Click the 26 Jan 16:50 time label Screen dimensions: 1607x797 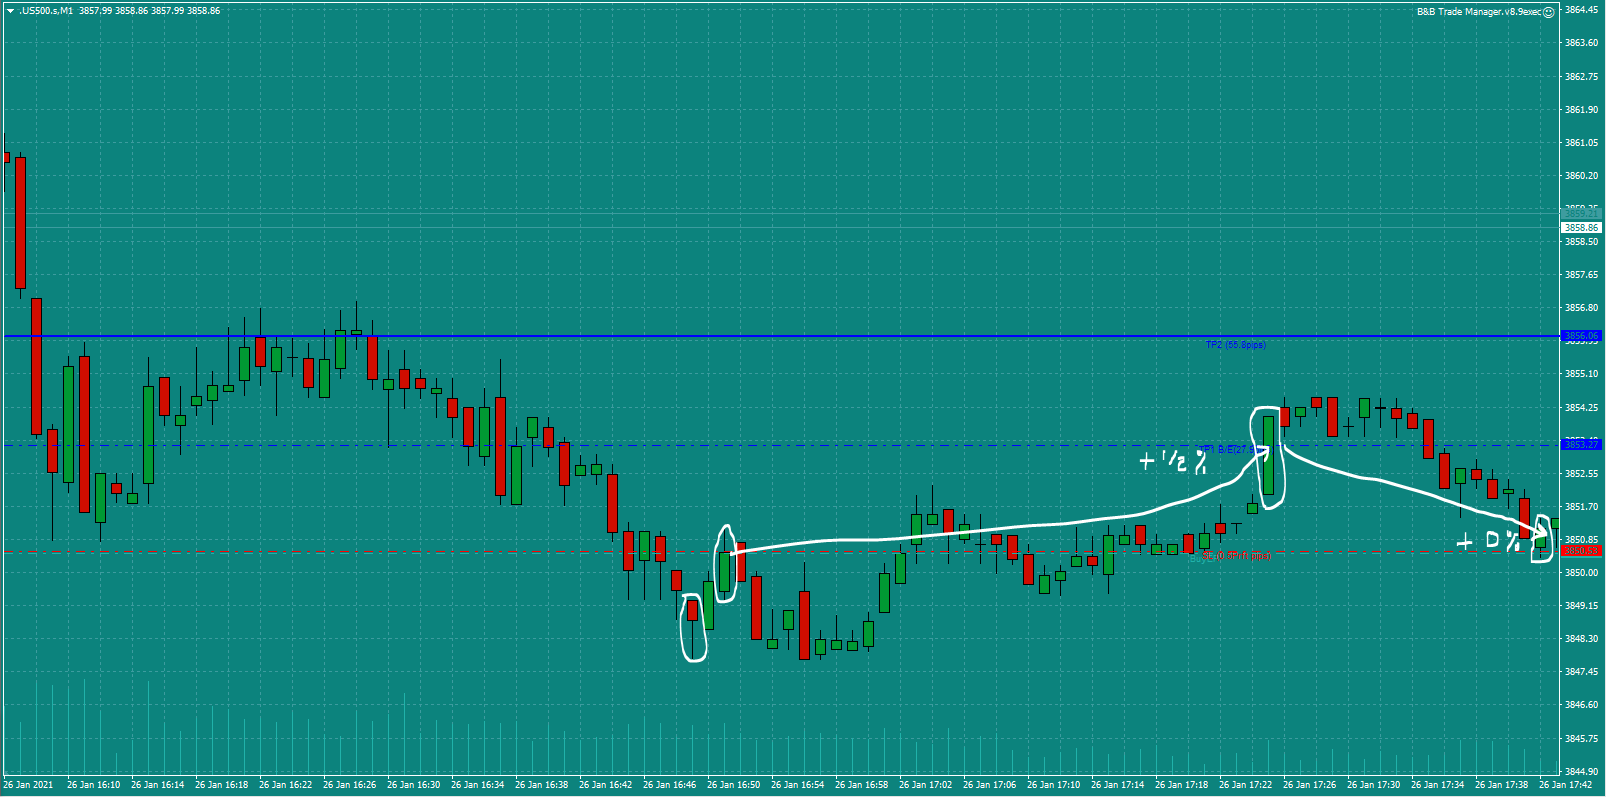pos(733,785)
